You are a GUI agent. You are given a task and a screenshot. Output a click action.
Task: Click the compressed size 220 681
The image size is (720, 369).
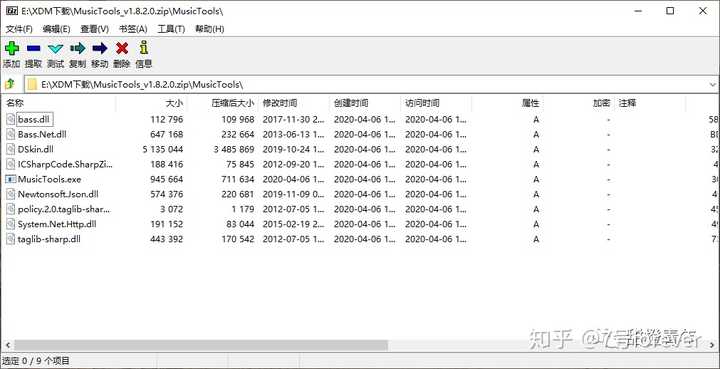[x=238, y=194]
